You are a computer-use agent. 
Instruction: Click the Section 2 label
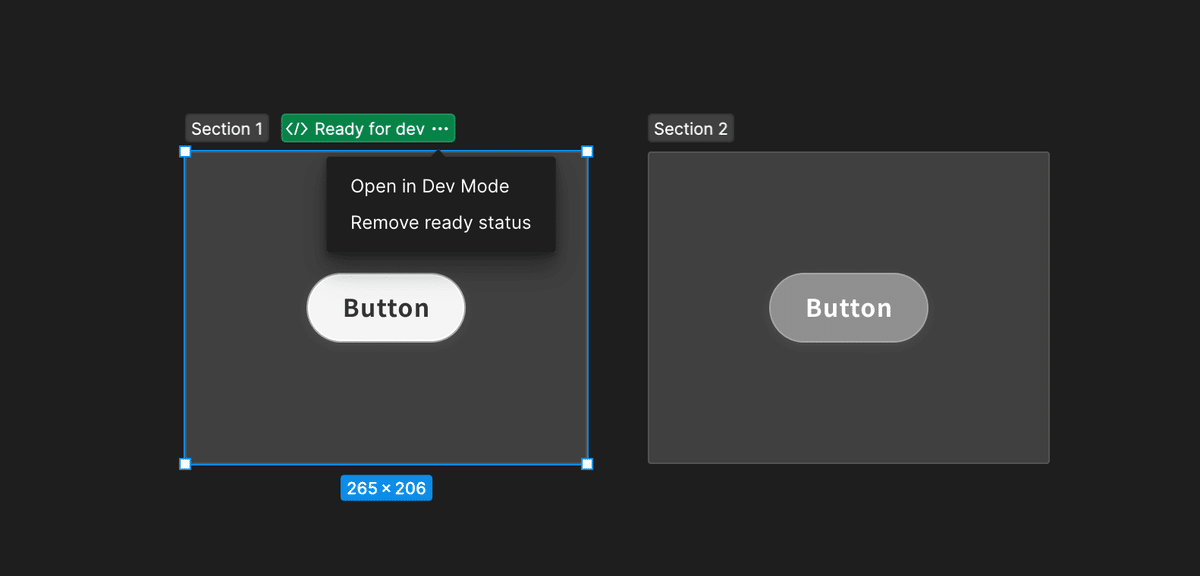click(691, 129)
